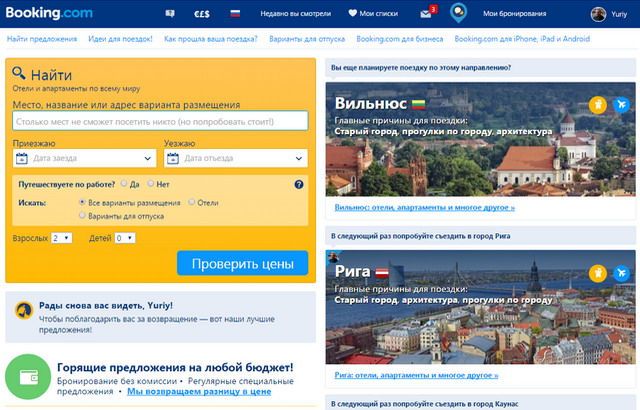Open Booking.com для бизнеса nav link
Image resolution: width=640 pixels, height=410 pixels.
coord(400,39)
